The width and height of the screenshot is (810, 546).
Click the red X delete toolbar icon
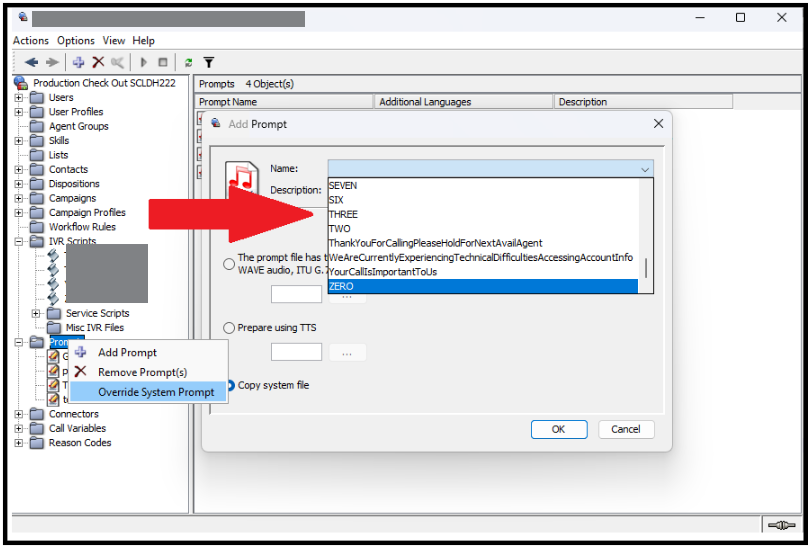coord(98,62)
